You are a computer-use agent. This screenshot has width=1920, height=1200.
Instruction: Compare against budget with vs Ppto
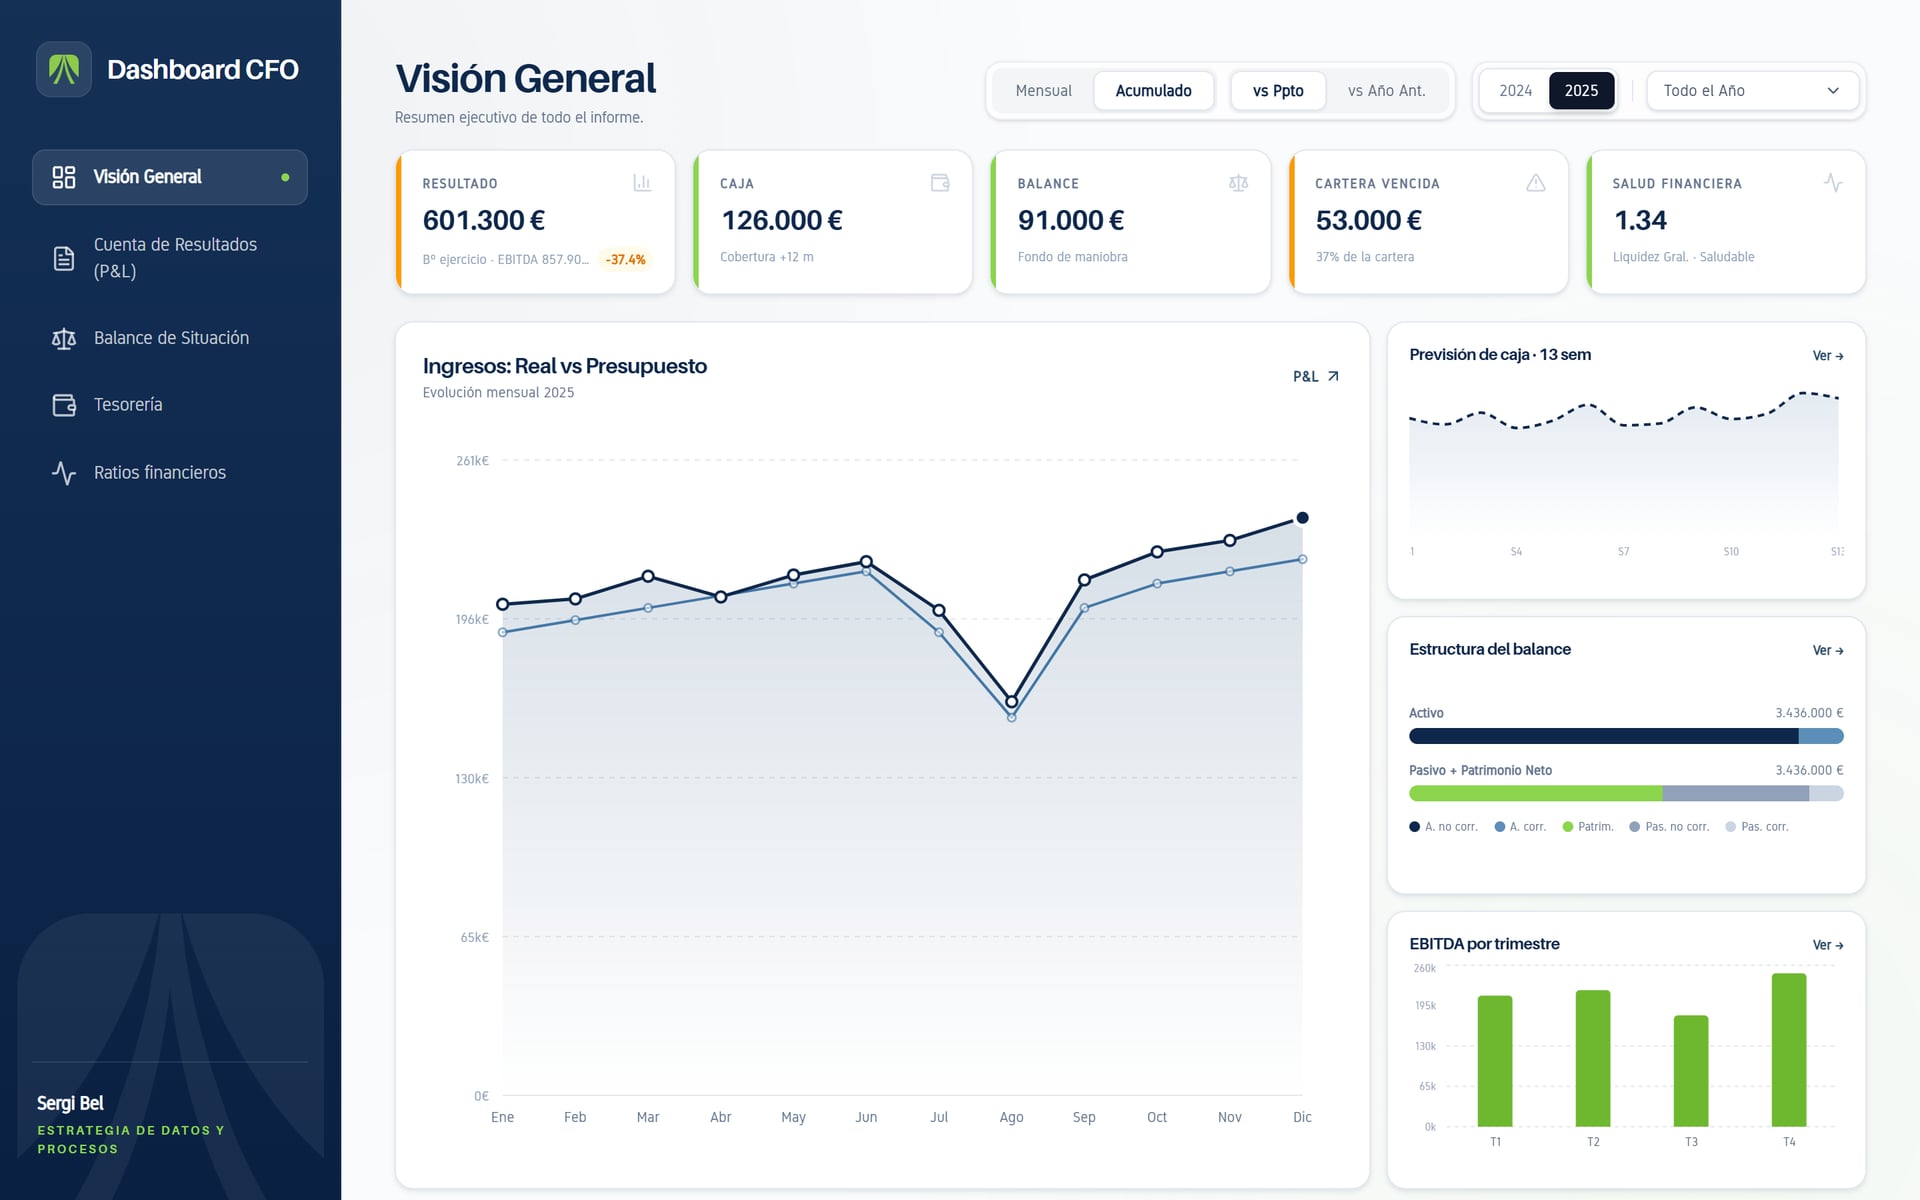[1278, 91]
